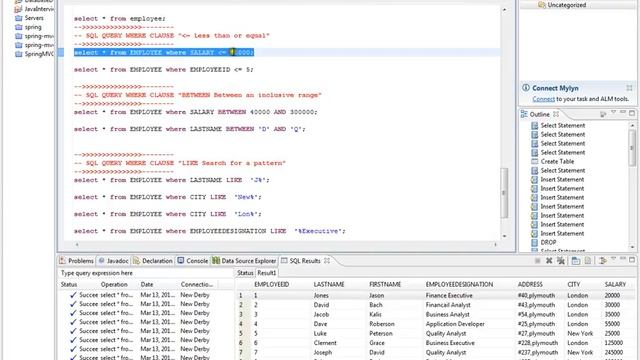Click the 'Clement' last name cell
Screen dimensions: 640x360
coord(325,343)
